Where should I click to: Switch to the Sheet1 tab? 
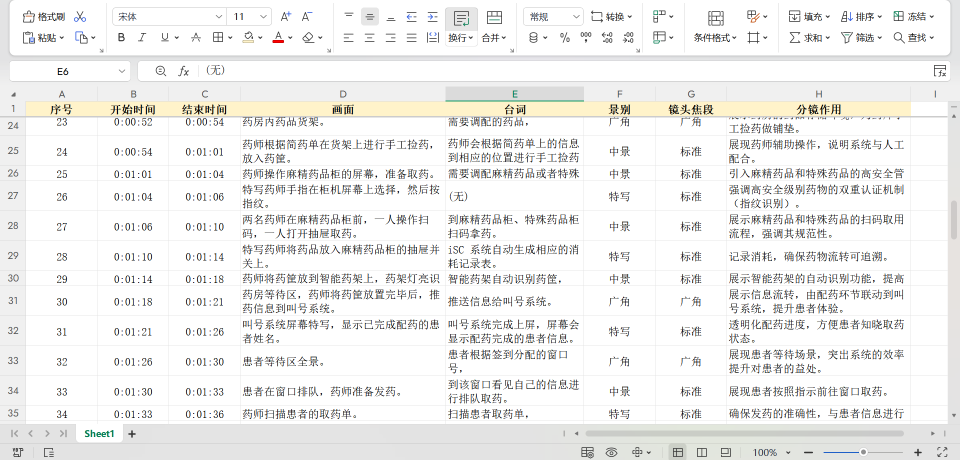coord(99,434)
